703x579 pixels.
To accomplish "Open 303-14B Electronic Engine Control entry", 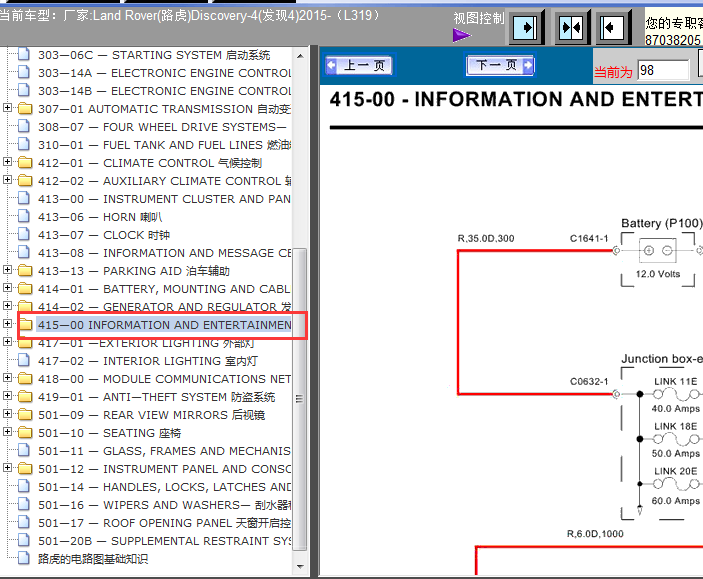I will tap(164, 91).
